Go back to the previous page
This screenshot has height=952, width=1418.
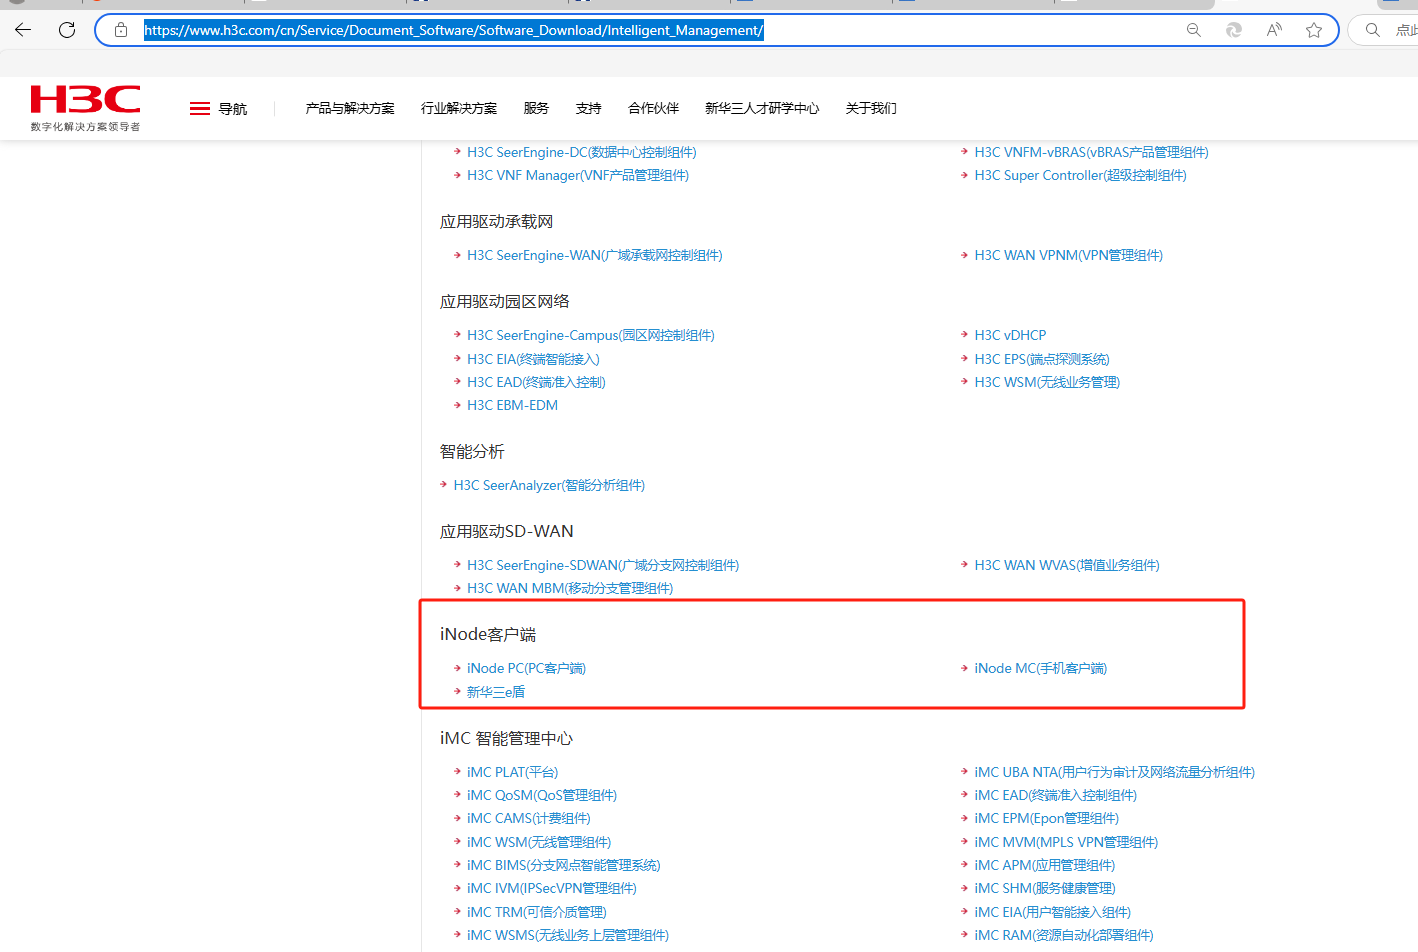(x=23, y=30)
